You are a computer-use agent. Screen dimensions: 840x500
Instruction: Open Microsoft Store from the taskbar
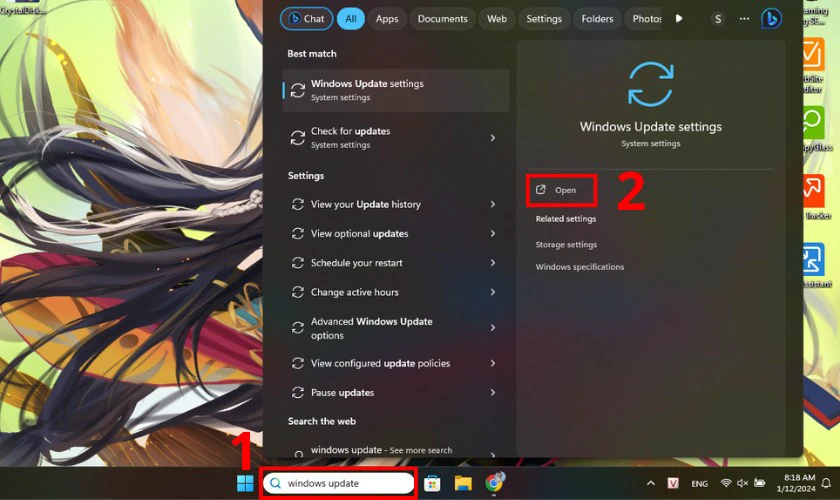432,483
